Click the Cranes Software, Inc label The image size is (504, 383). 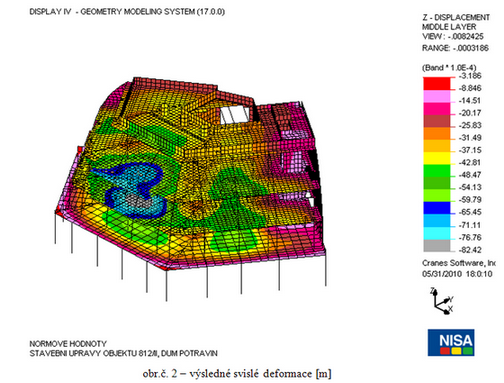[x=459, y=263]
